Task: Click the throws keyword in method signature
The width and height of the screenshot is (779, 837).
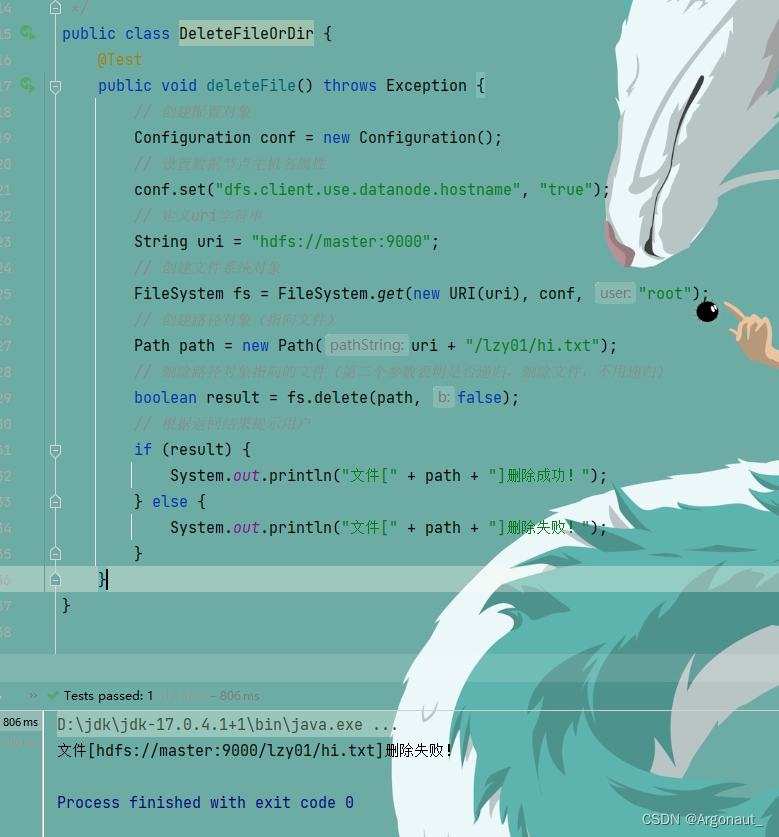Action: (x=350, y=85)
